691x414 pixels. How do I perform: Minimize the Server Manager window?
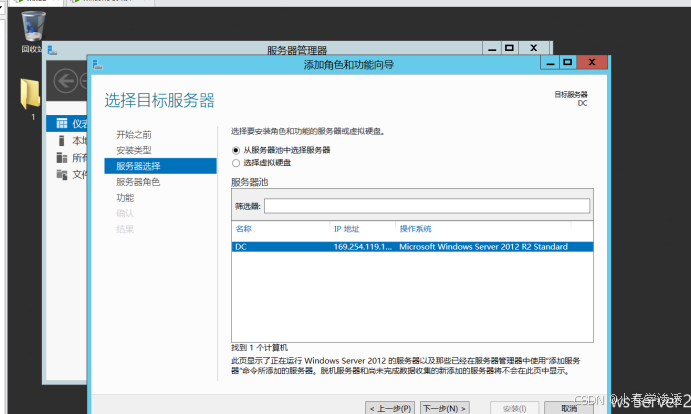point(492,48)
